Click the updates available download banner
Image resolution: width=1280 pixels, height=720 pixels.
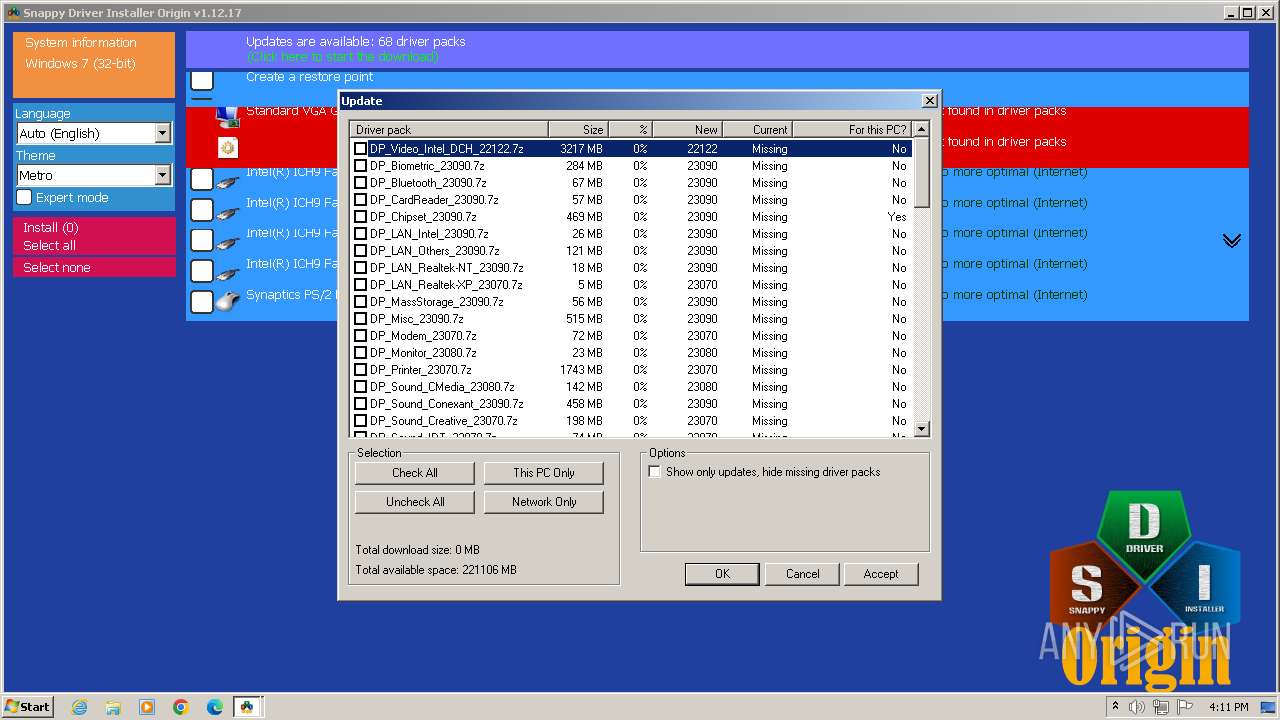pyautogui.click(x=717, y=49)
